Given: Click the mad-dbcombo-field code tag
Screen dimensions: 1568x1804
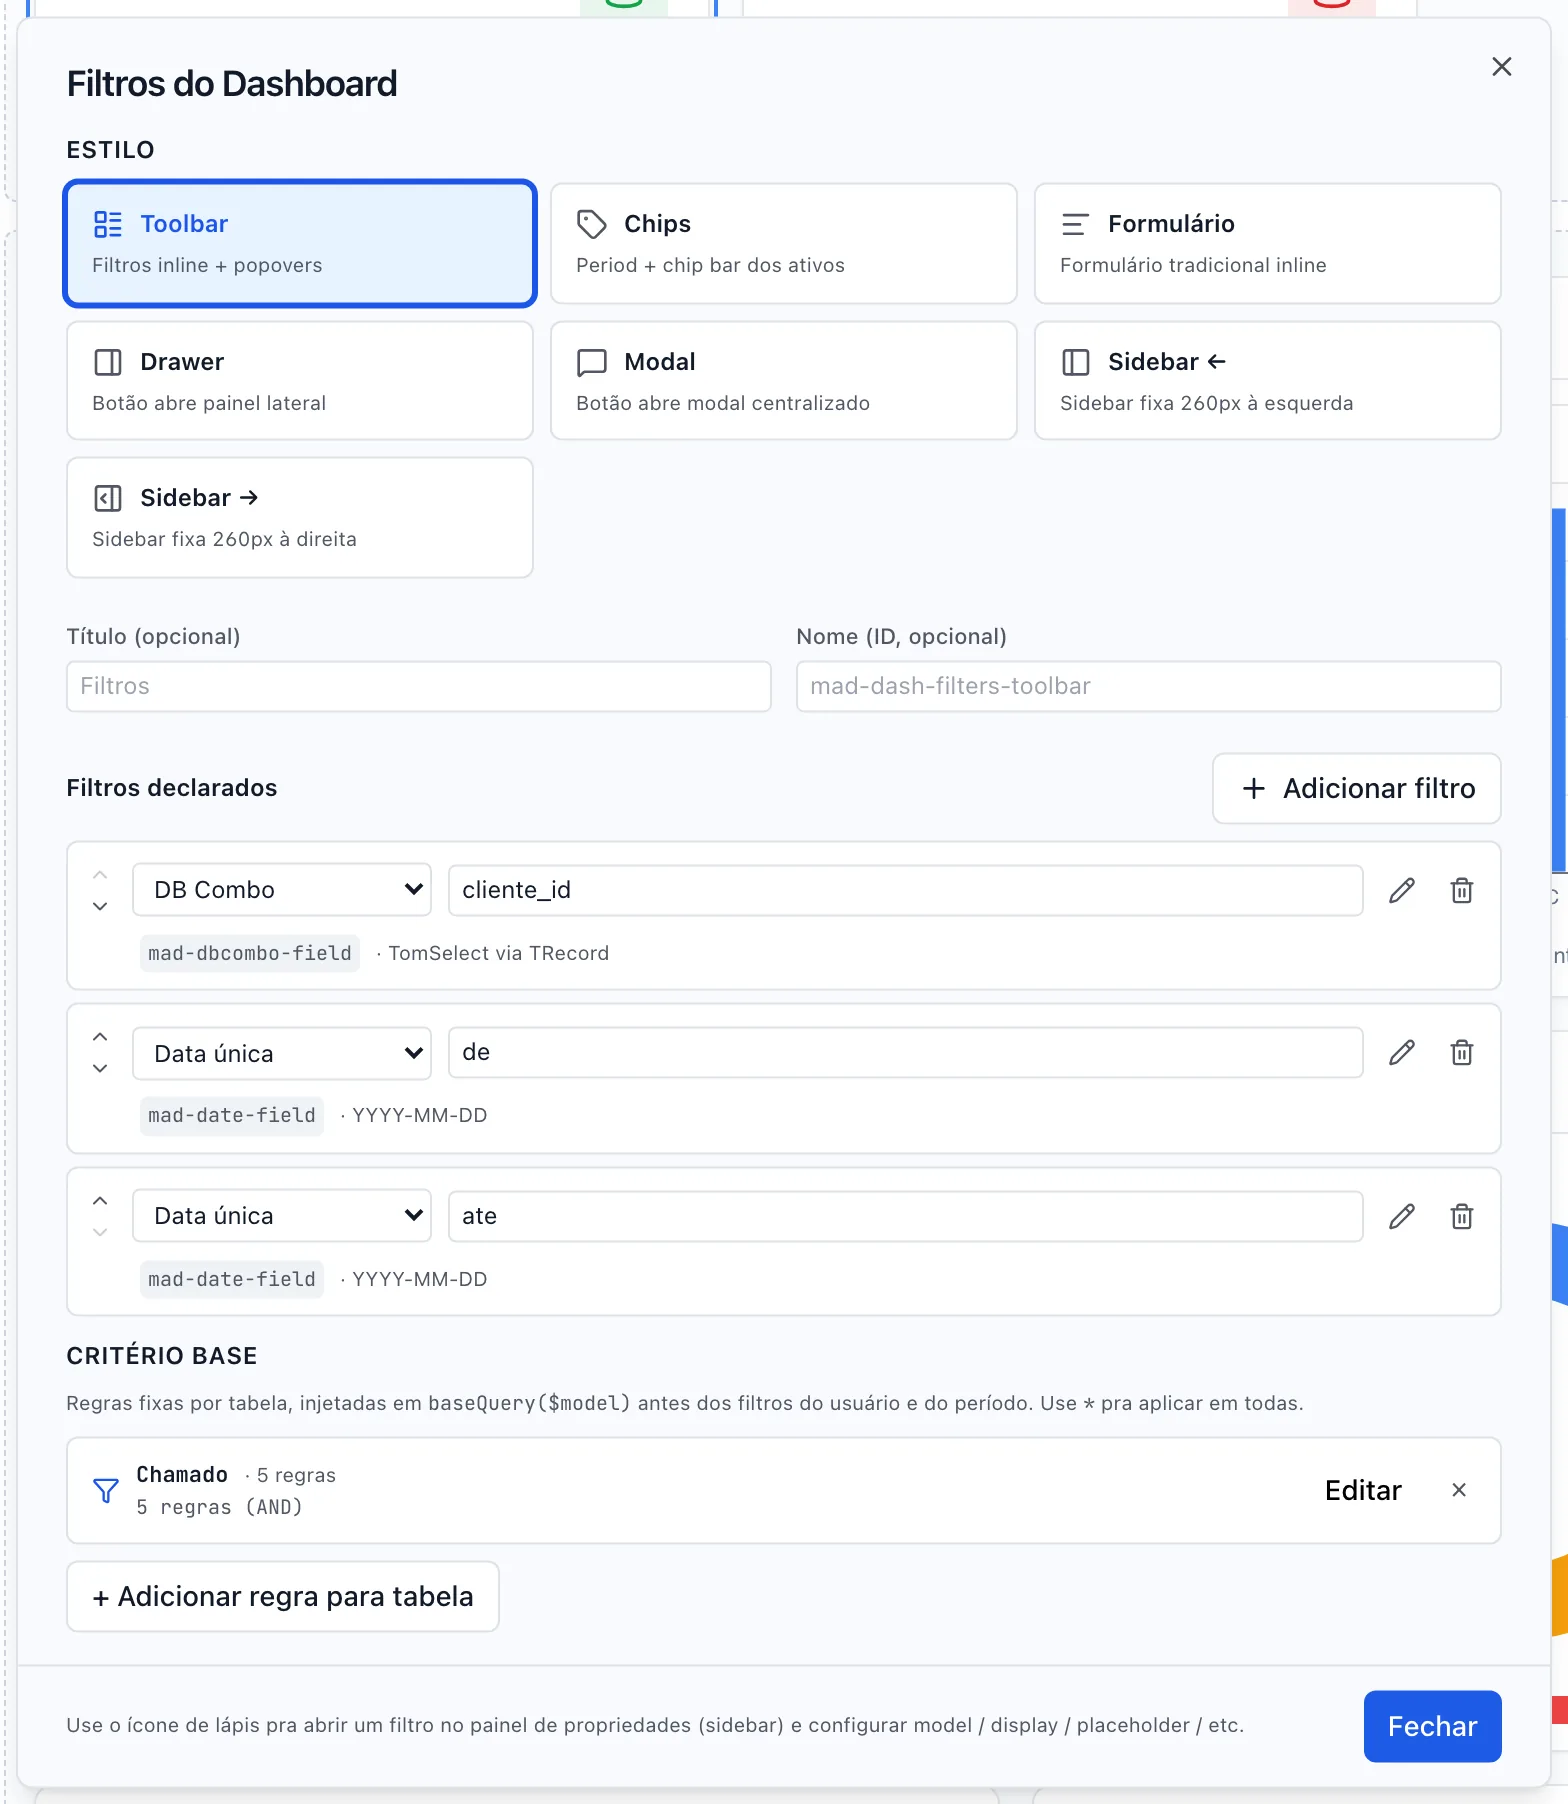Looking at the screenshot, I should (x=250, y=953).
